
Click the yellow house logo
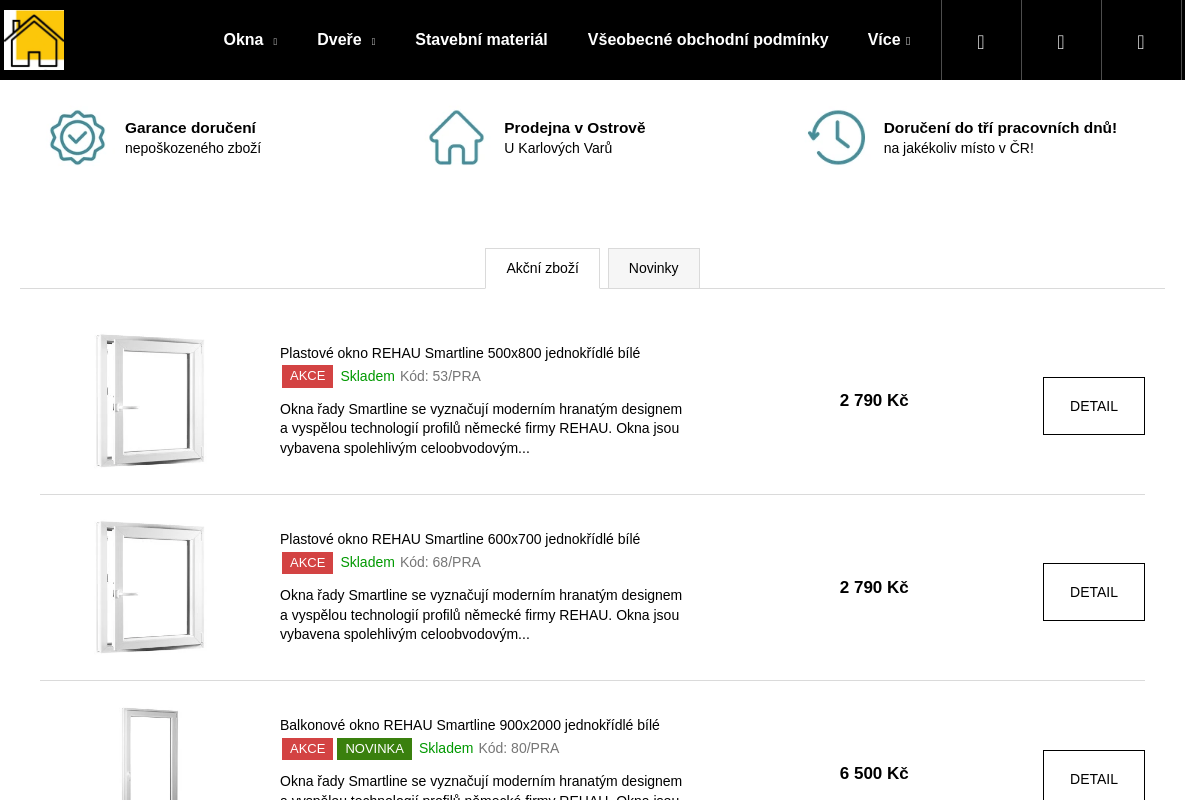pyautogui.click(x=34, y=40)
